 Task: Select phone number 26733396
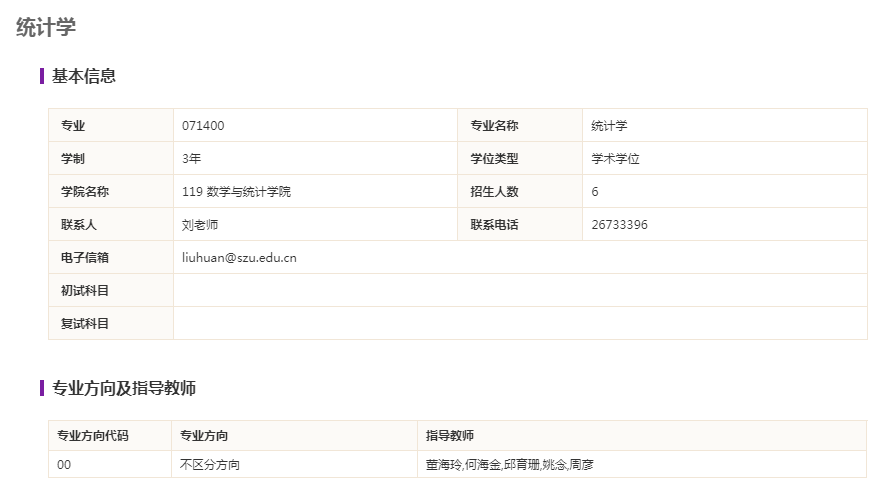[620, 225]
